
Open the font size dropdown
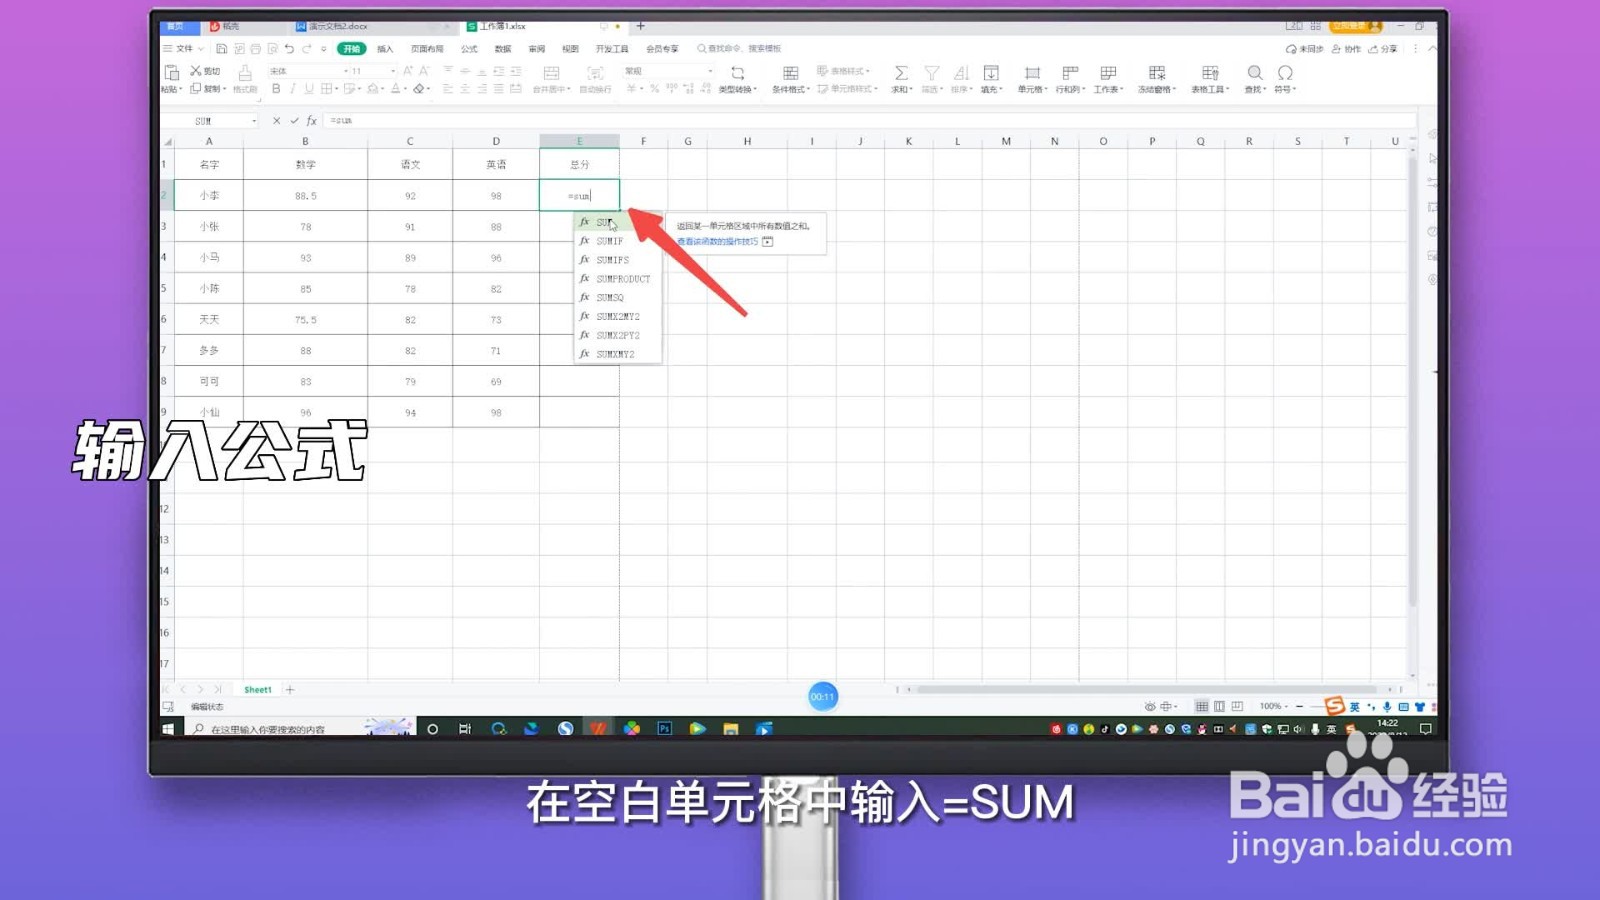[393, 71]
